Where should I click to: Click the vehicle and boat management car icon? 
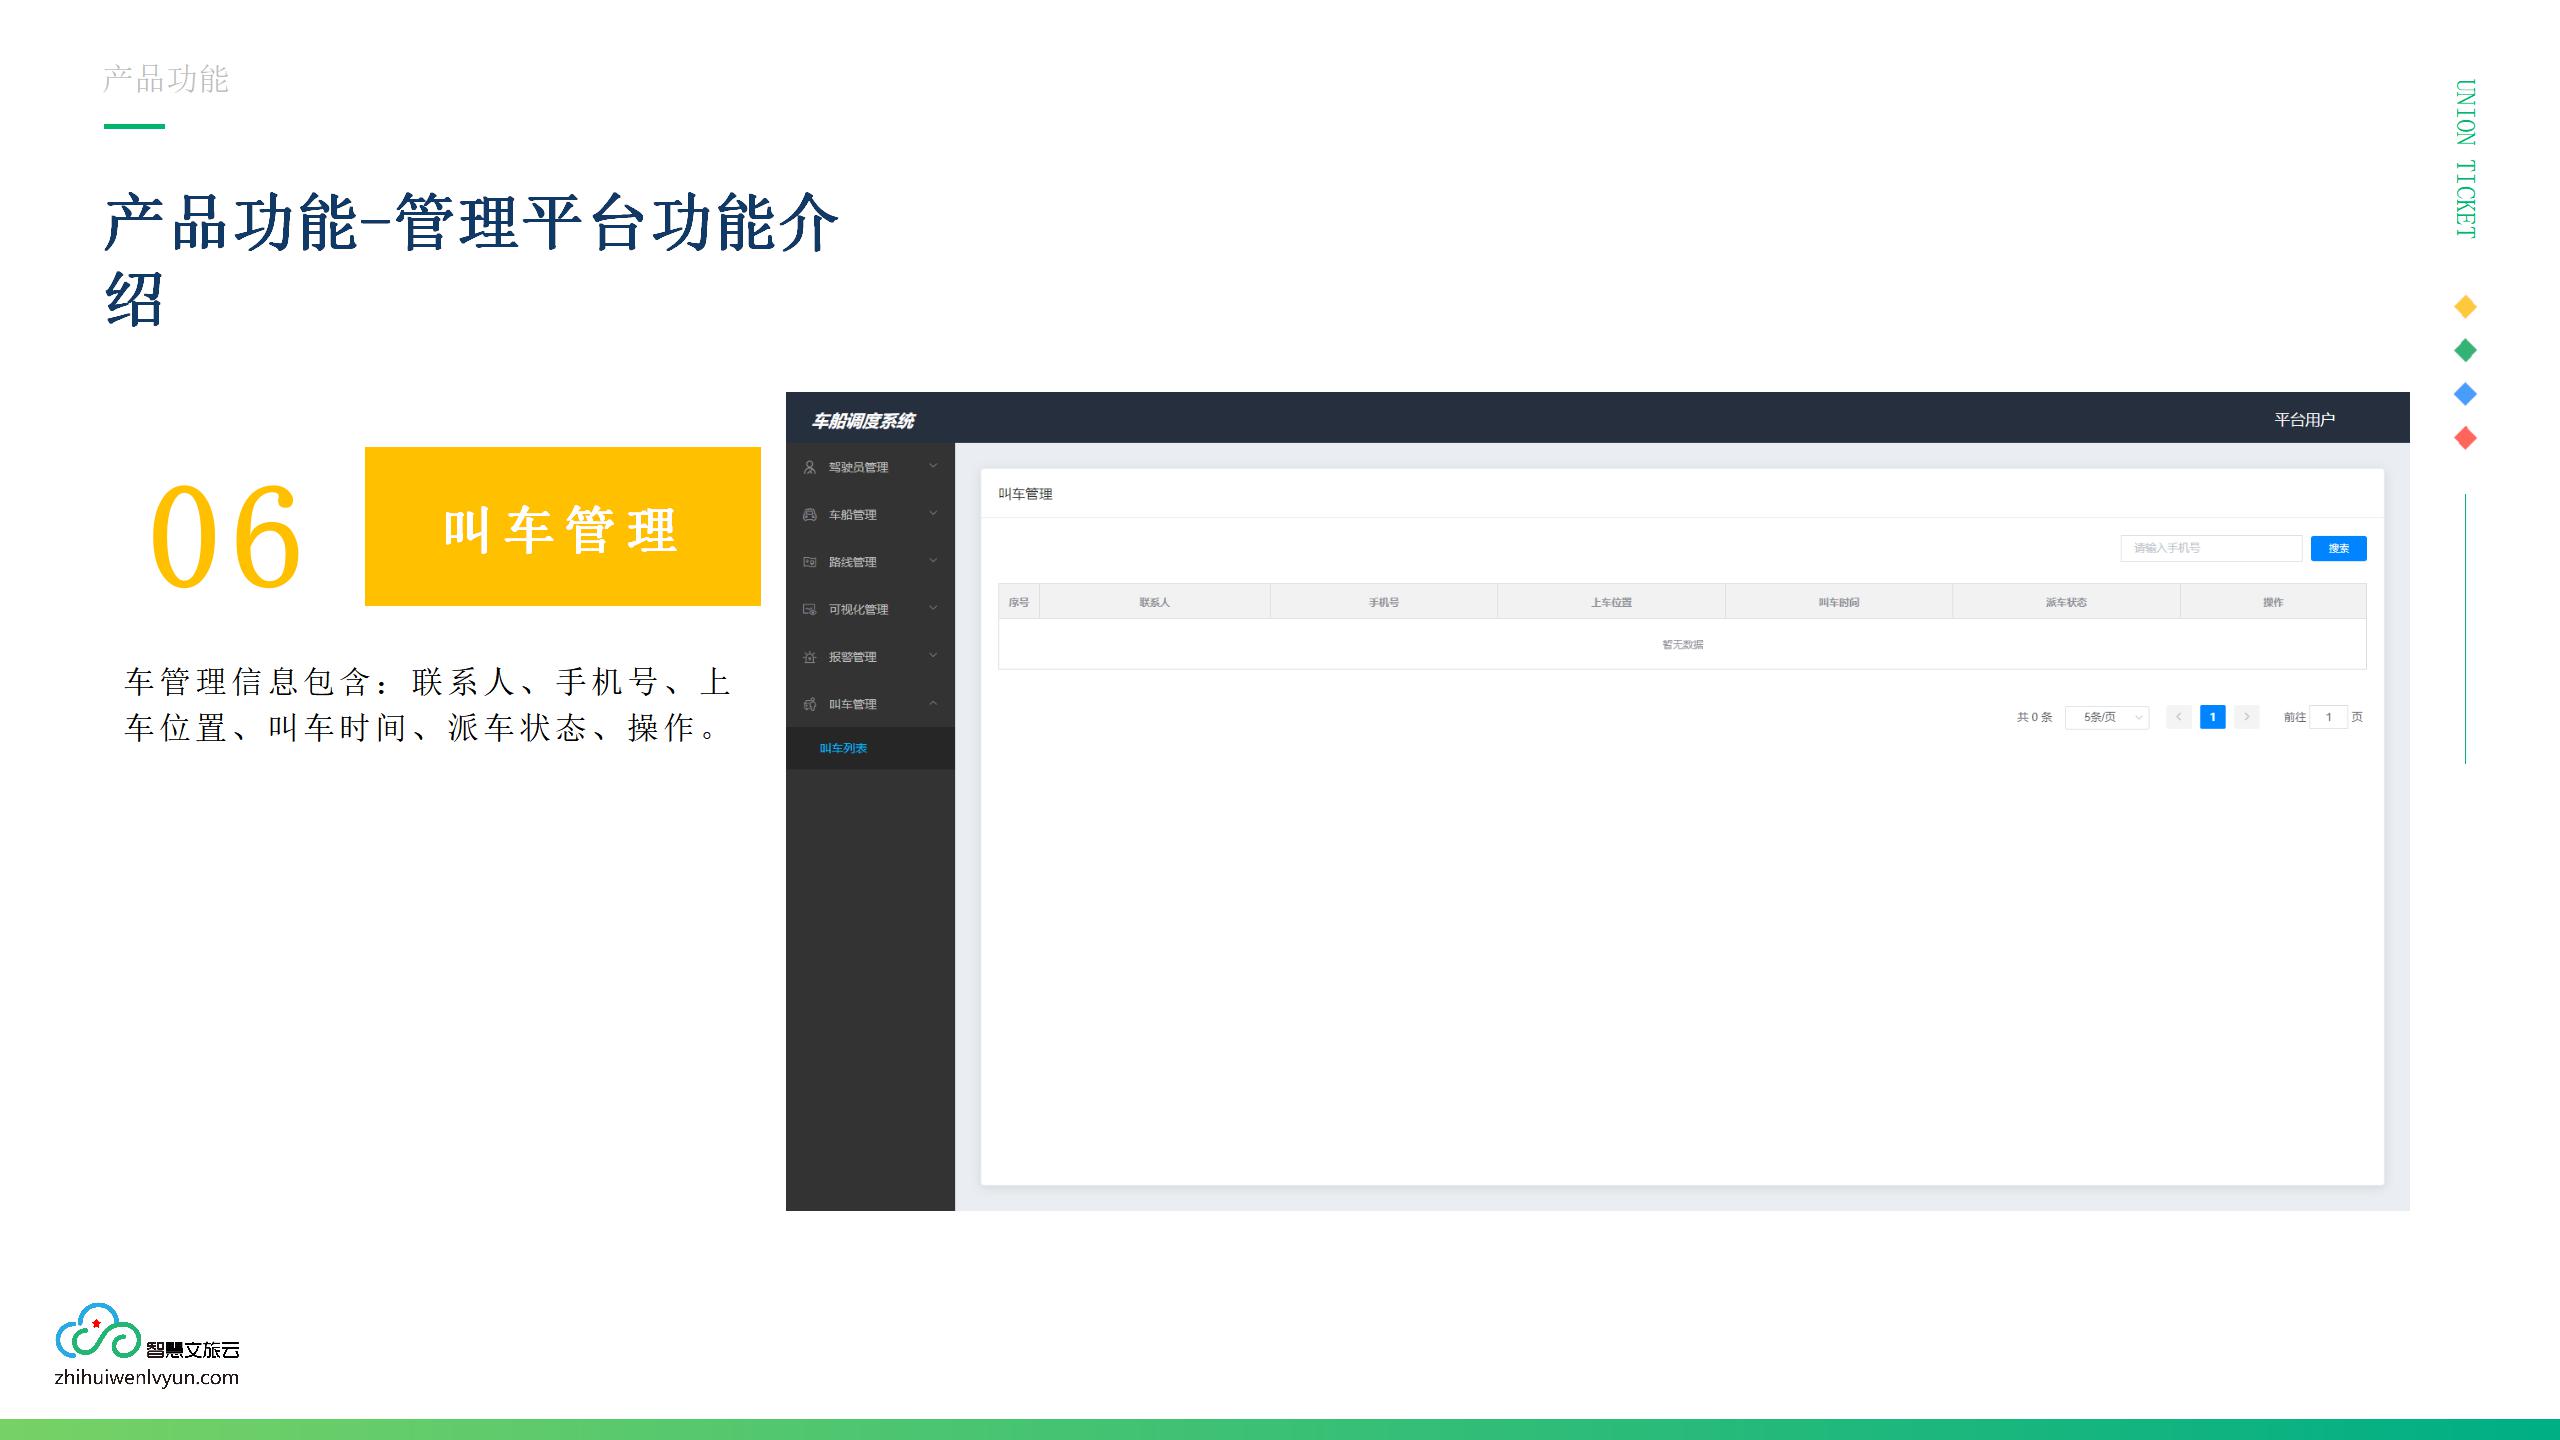[810, 514]
